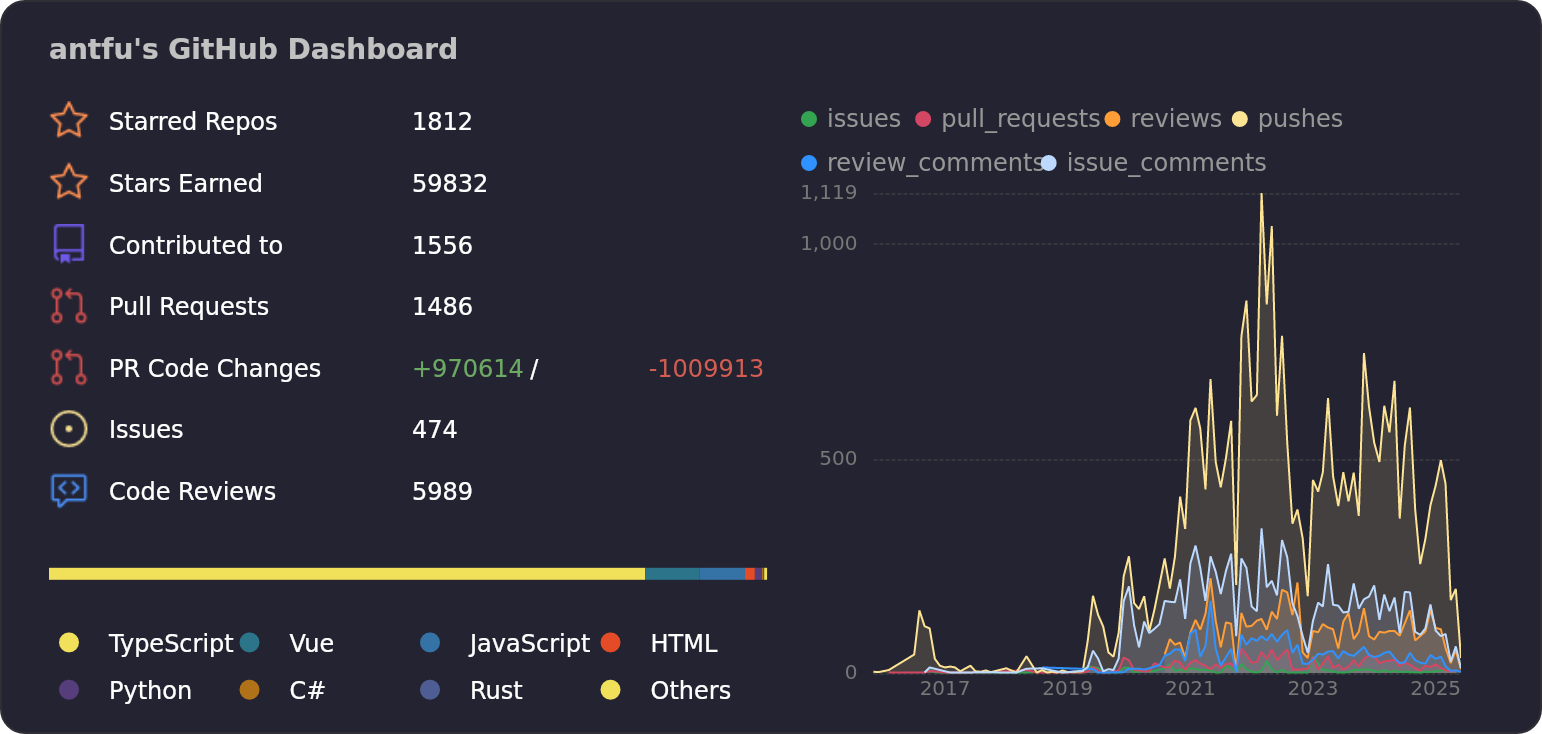Click the Starred Repos star icon
Screen dimensions: 1542x734
click(68, 120)
